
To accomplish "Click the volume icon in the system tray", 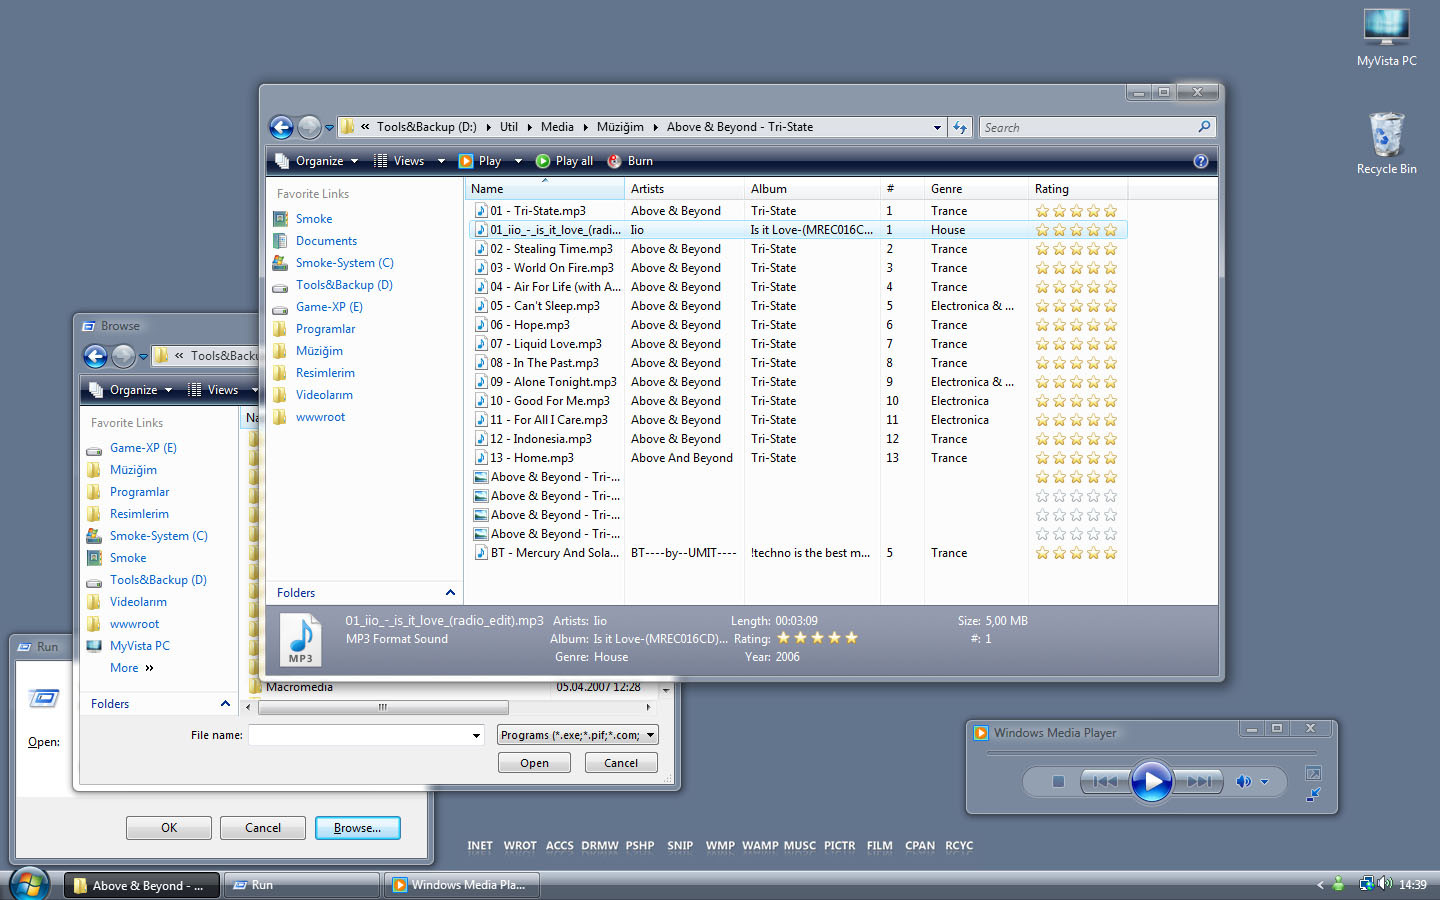I will [1385, 884].
